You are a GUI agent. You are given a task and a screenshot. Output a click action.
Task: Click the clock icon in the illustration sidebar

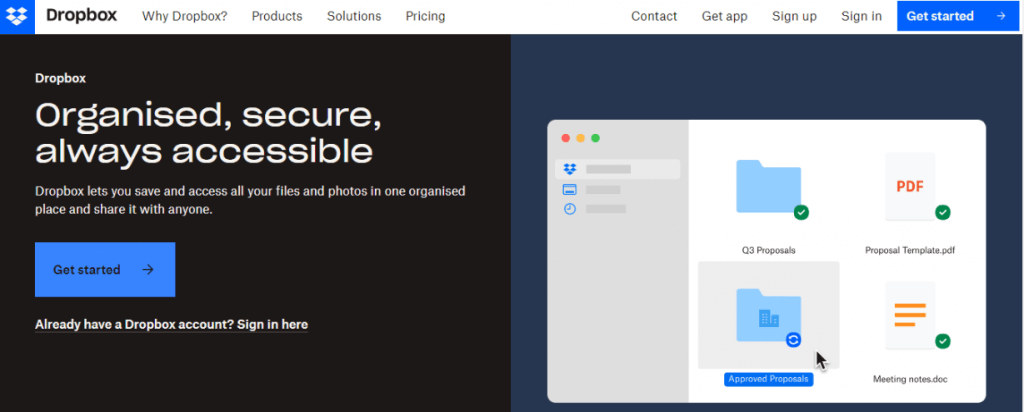point(569,209)
